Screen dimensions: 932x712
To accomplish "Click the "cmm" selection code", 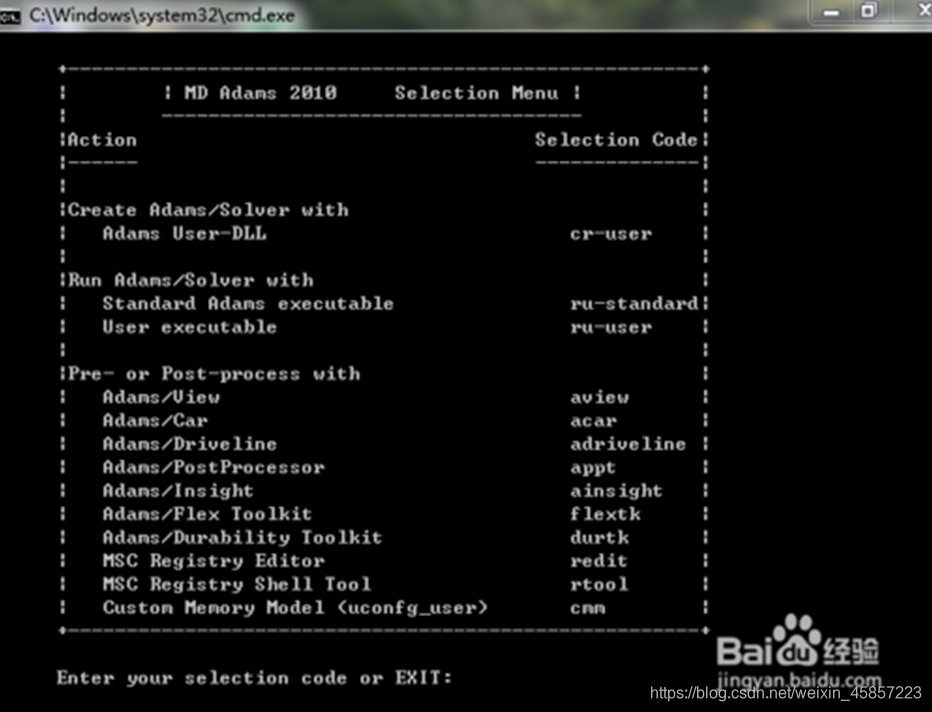I will [587, 608].
